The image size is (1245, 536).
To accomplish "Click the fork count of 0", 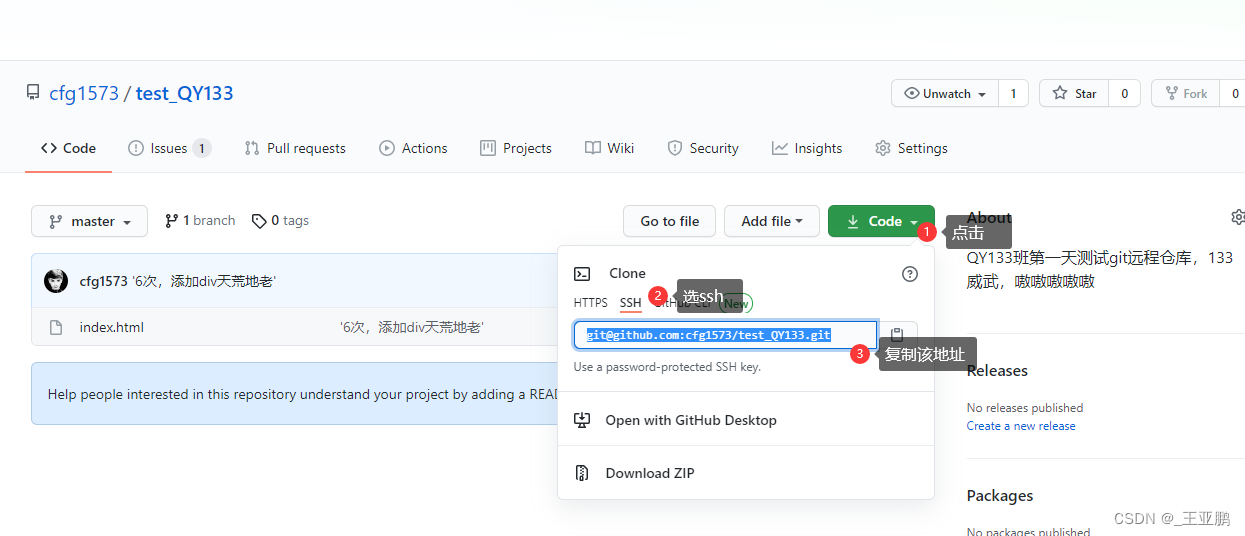I will coord(1234,94).
